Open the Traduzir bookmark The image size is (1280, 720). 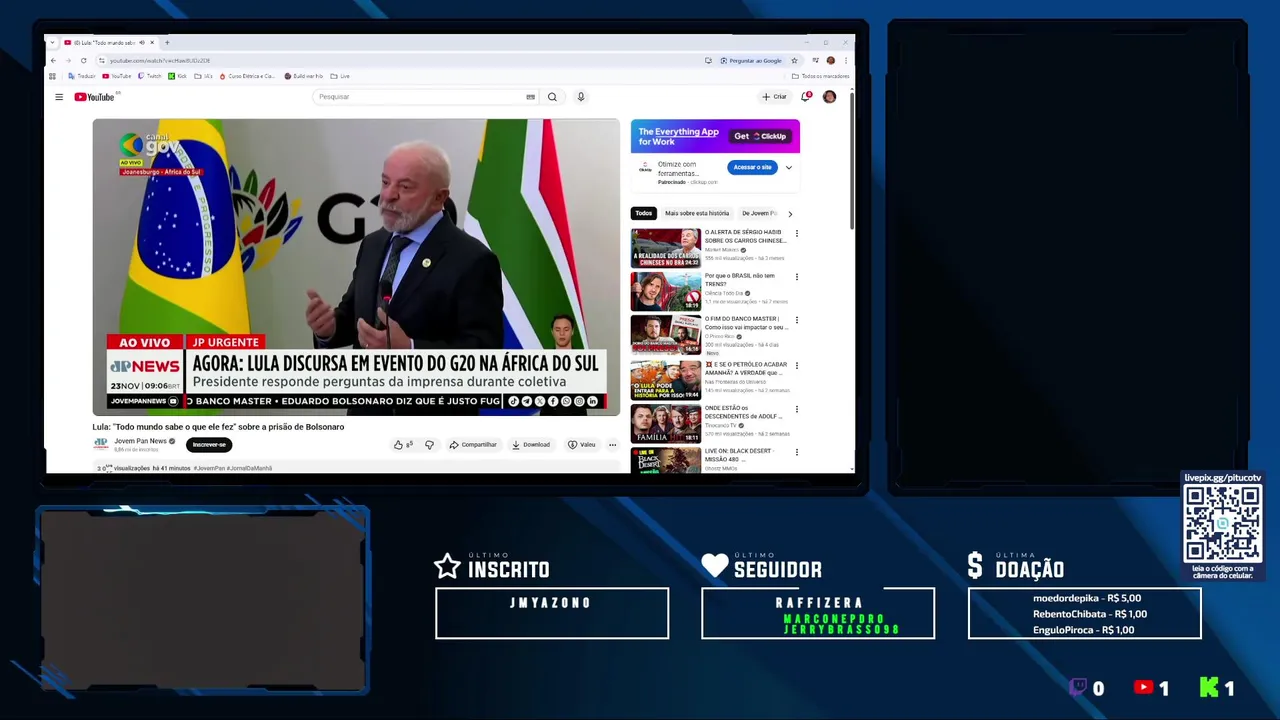(x=82, y=76)
